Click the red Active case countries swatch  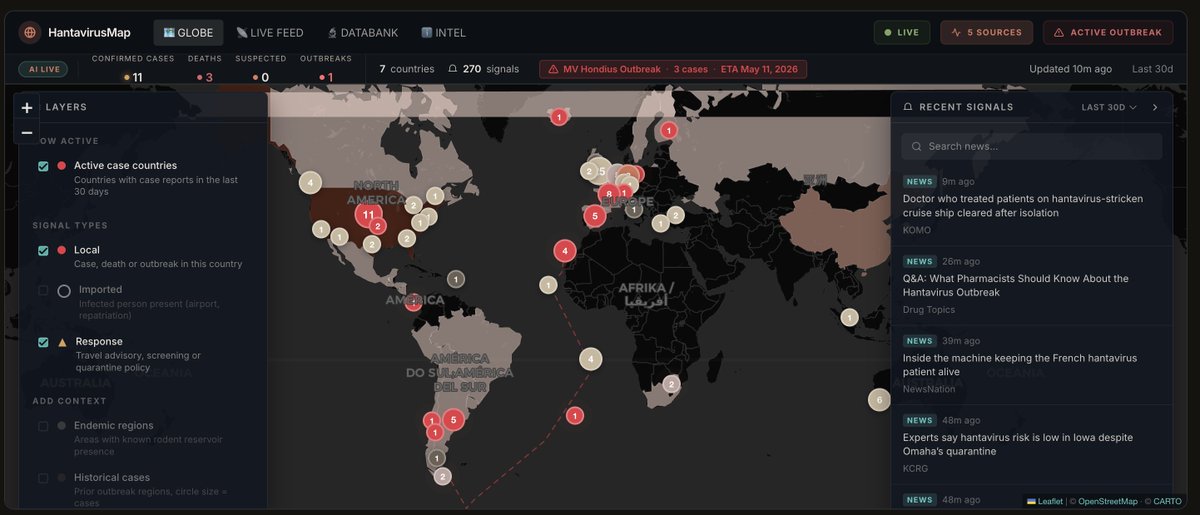[x=62, y=166]
